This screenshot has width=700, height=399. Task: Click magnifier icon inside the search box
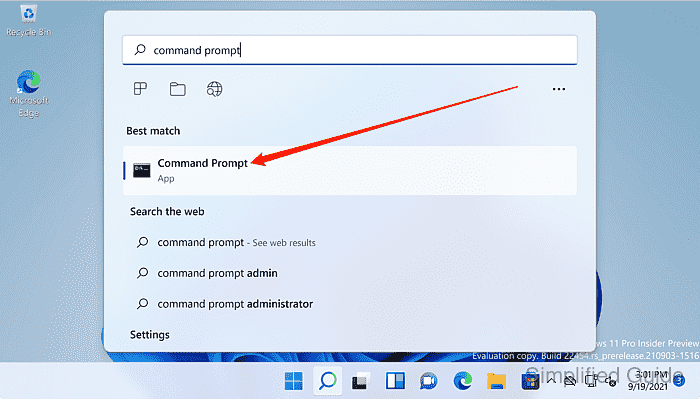[140, 50]
